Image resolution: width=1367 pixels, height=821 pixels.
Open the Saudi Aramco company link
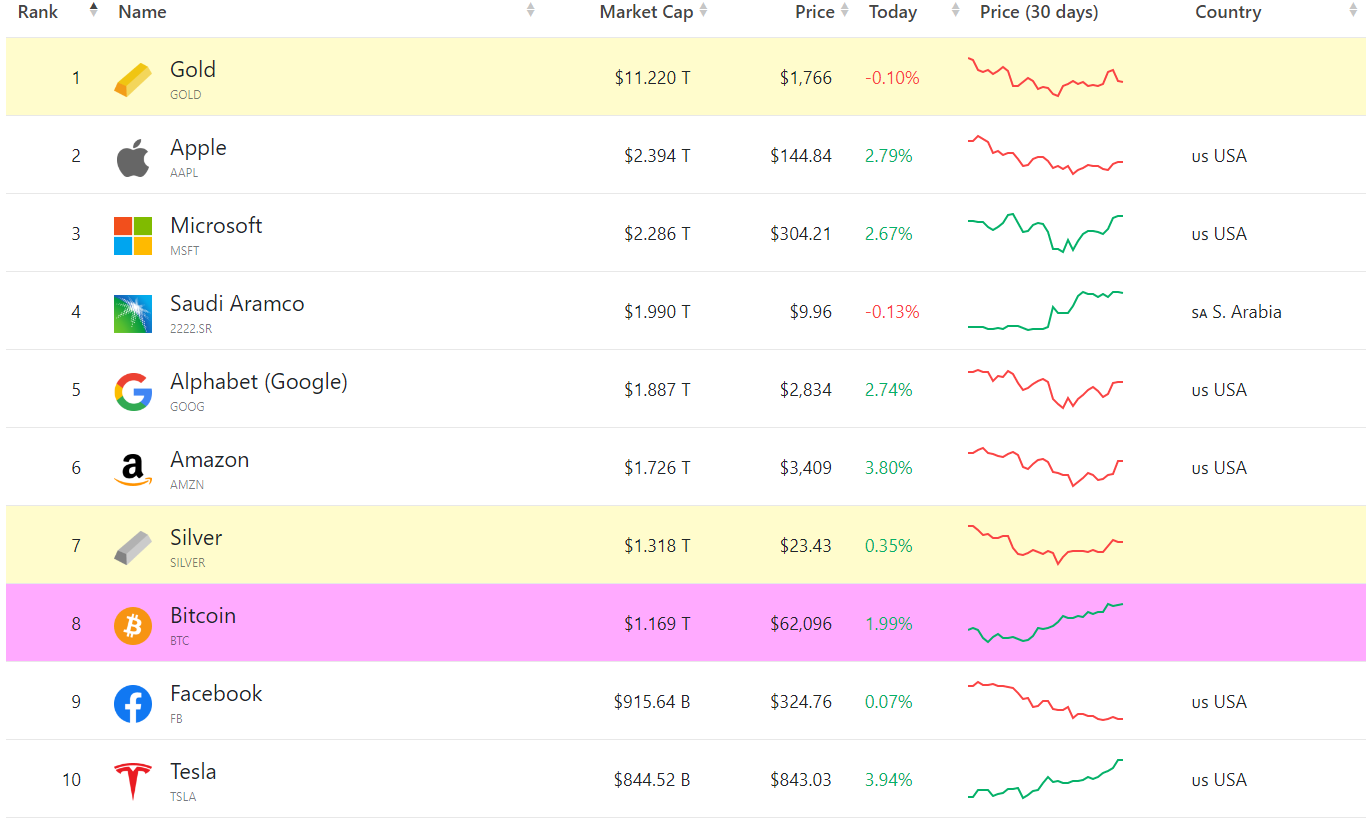coord(237,304)
